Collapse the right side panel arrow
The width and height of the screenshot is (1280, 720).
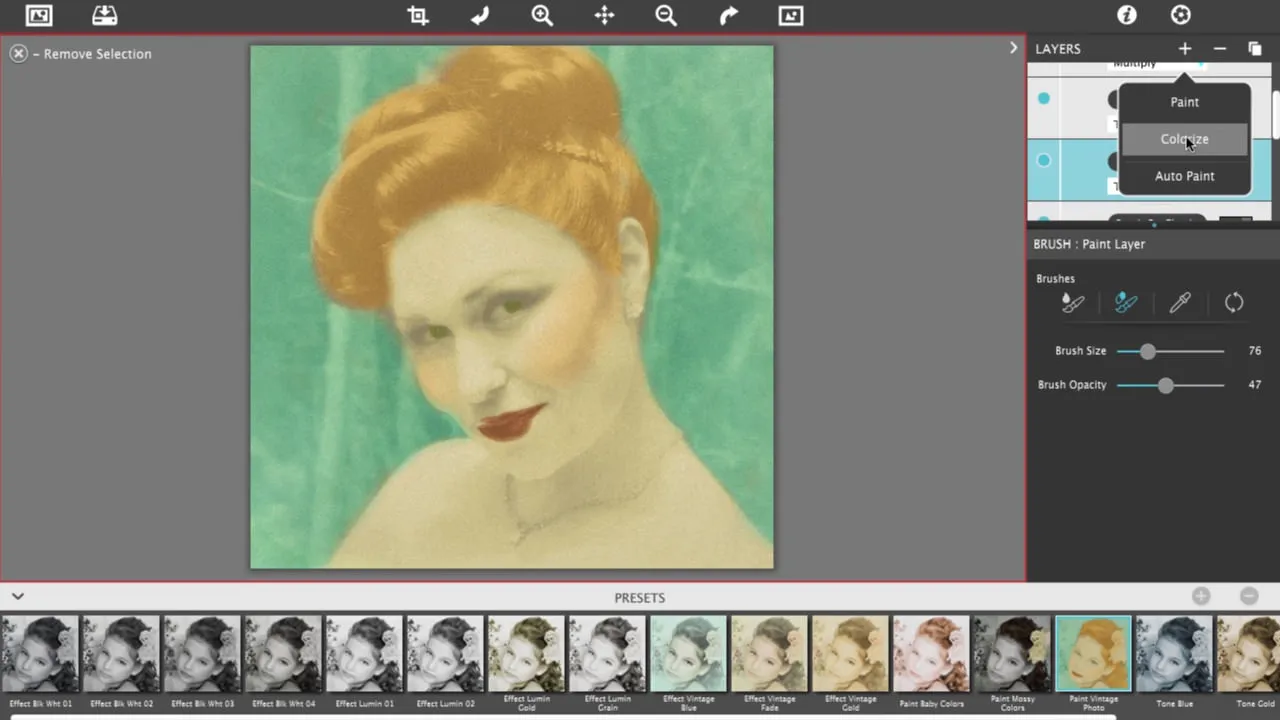pos(1013,48)
